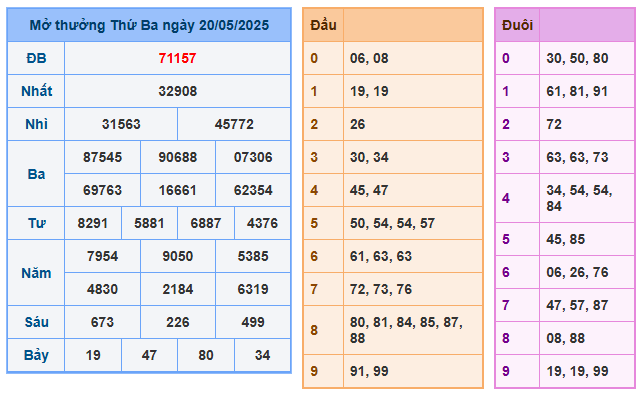Select Tư prize number 5881
The image size is (642, 395).
149,223
